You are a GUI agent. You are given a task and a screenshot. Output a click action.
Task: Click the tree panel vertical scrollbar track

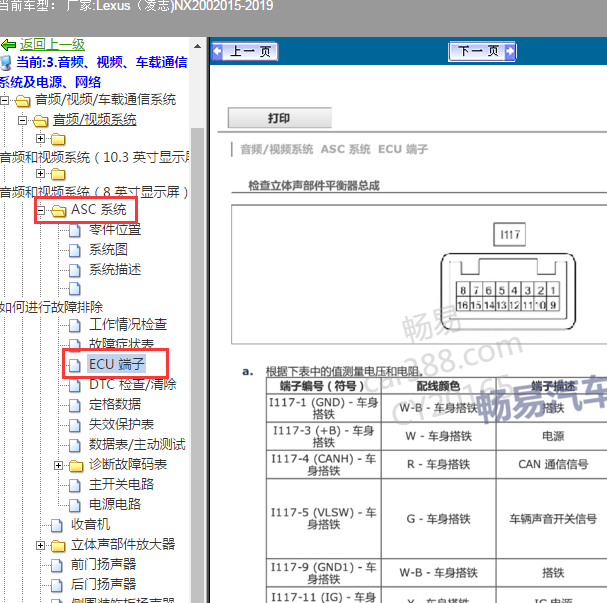(197, 364)
